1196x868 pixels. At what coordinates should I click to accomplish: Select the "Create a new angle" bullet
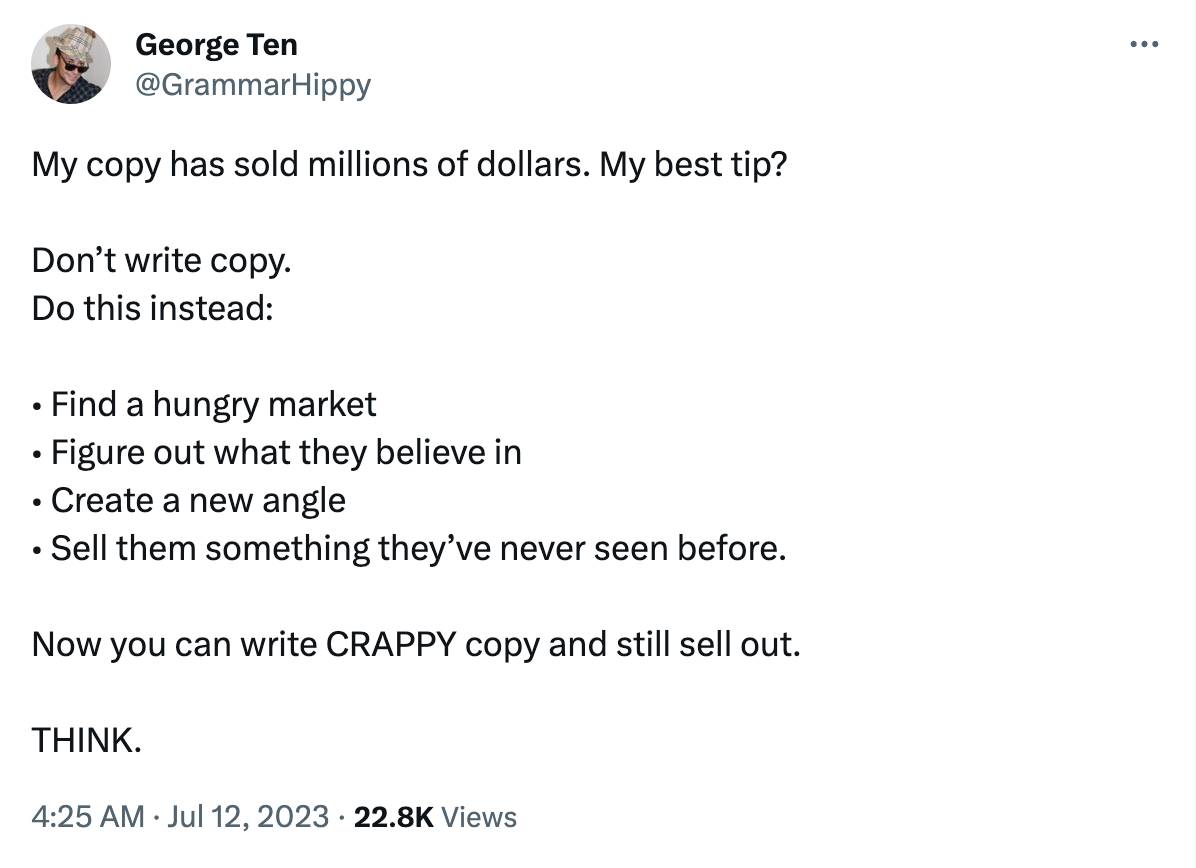[x=198, y=500]
